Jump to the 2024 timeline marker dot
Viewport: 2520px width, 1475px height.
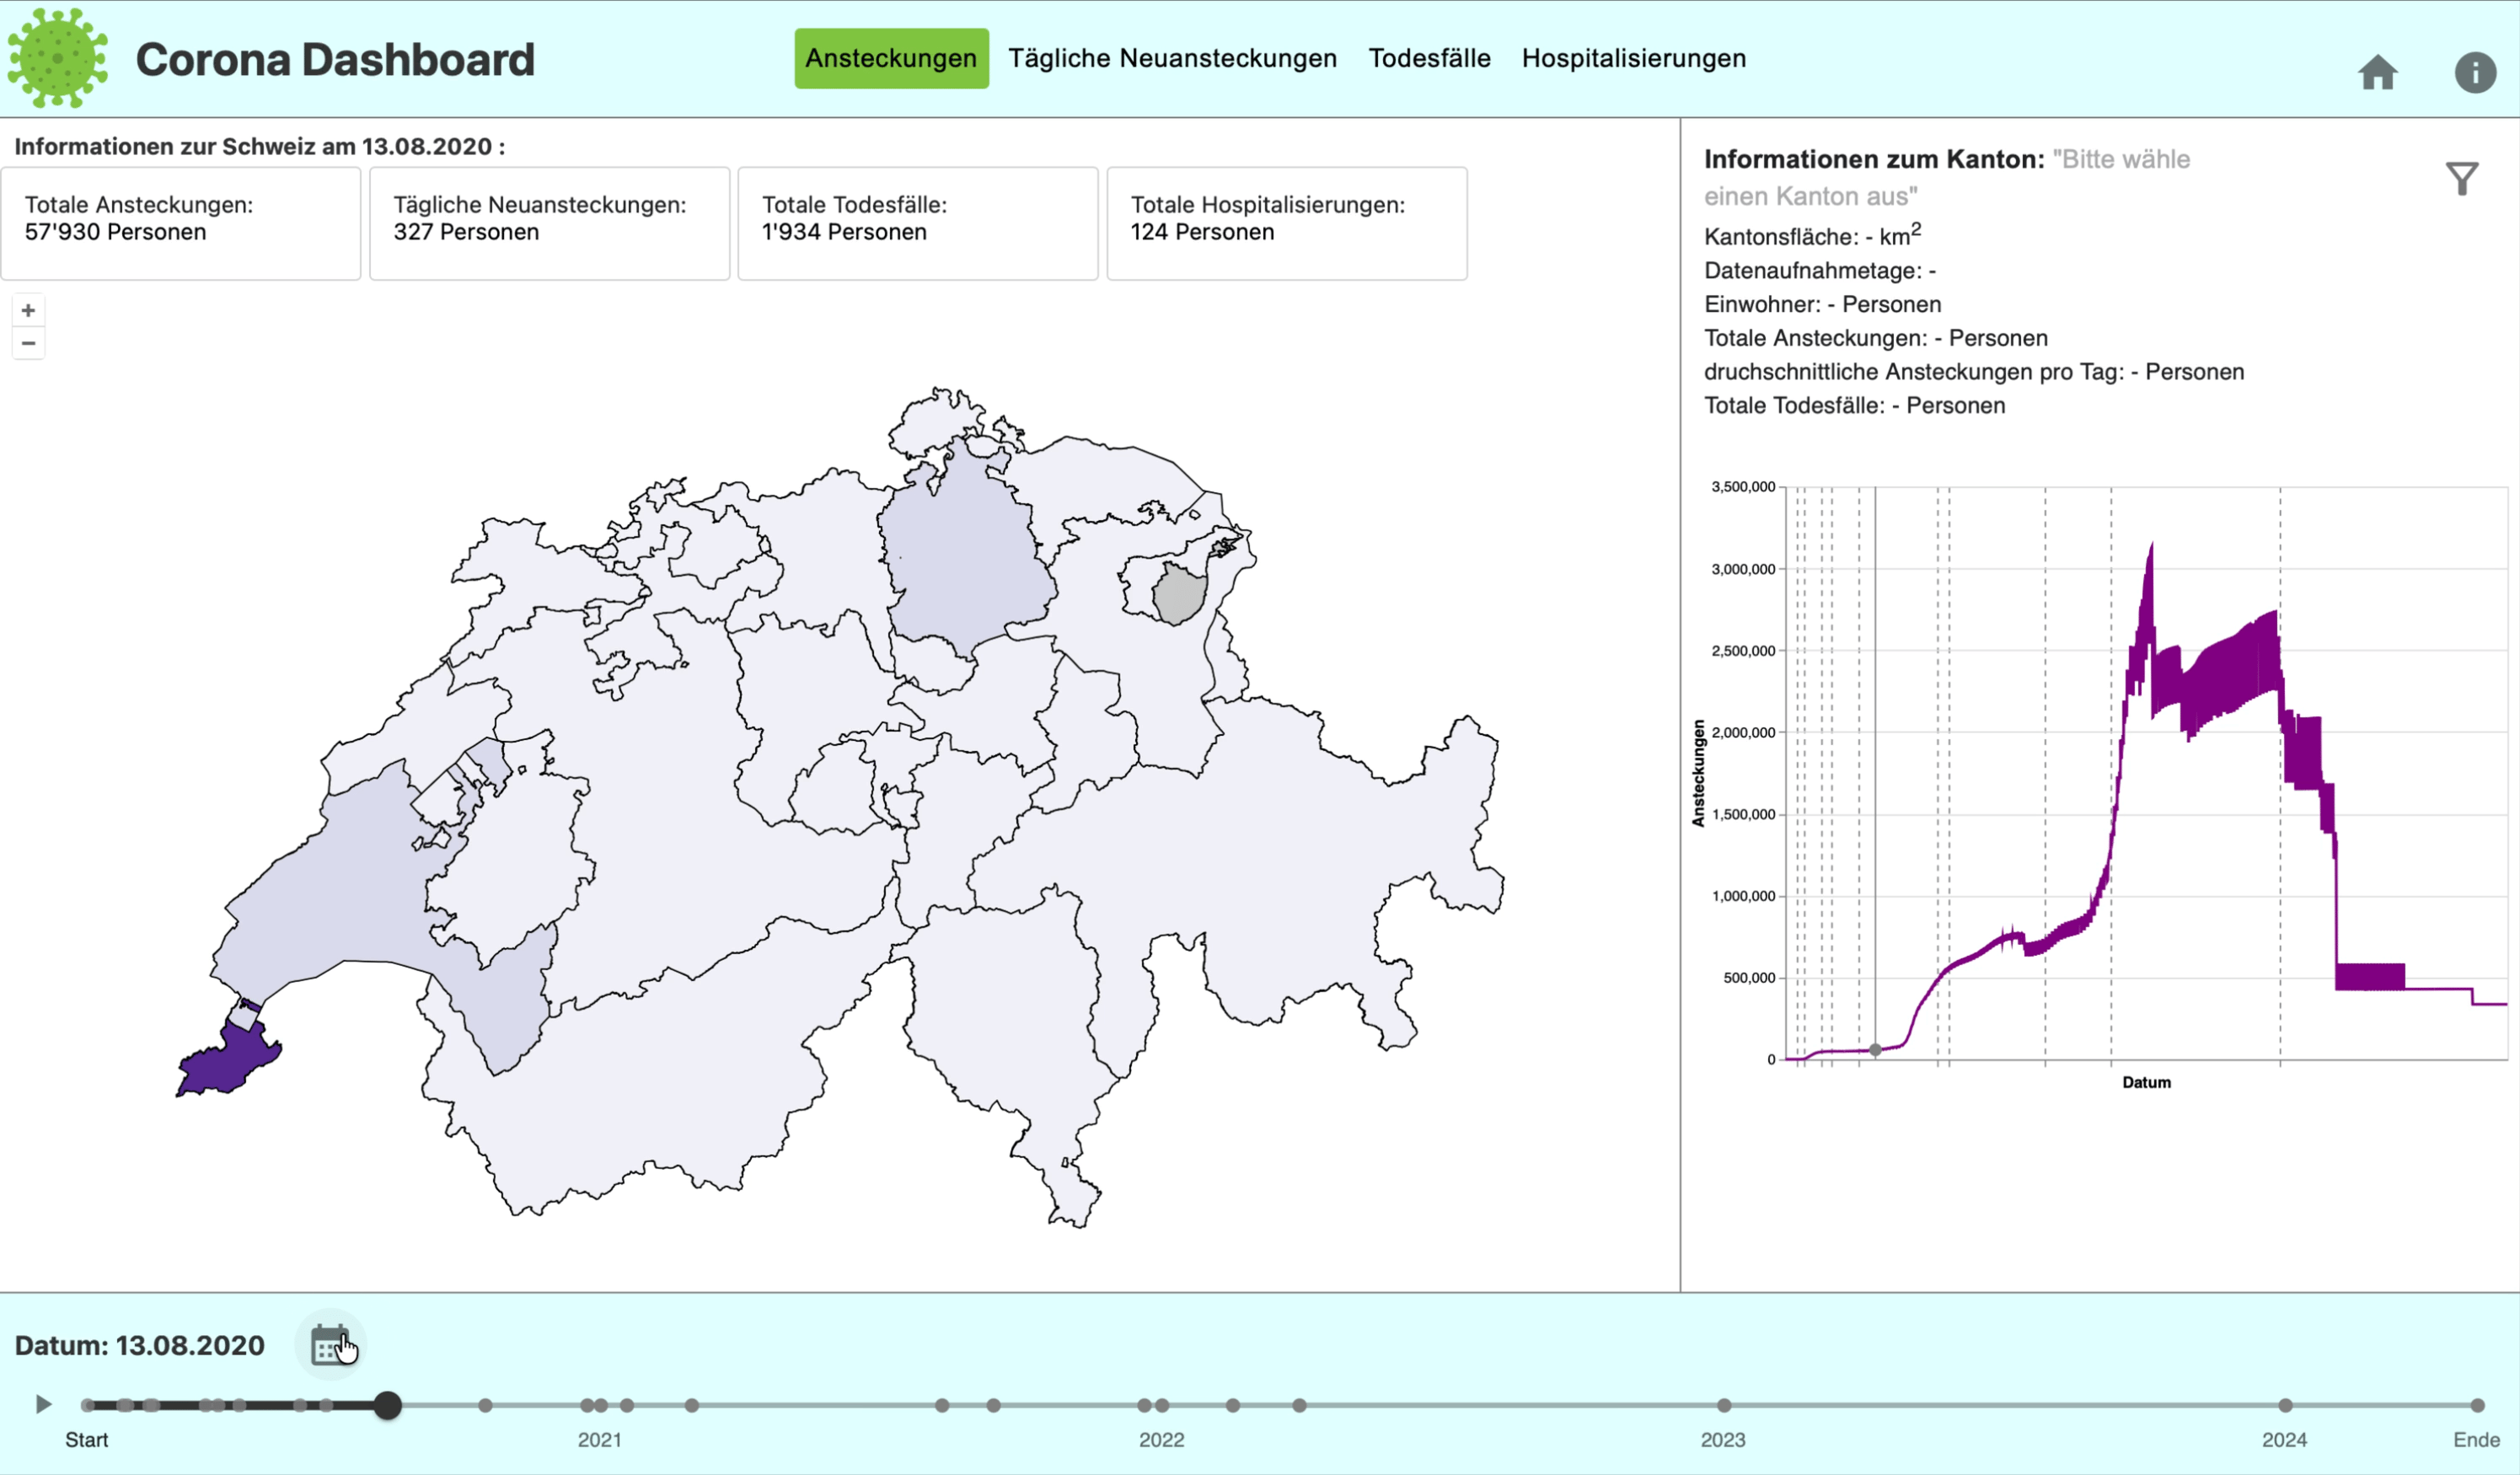coord(2285,1405)
